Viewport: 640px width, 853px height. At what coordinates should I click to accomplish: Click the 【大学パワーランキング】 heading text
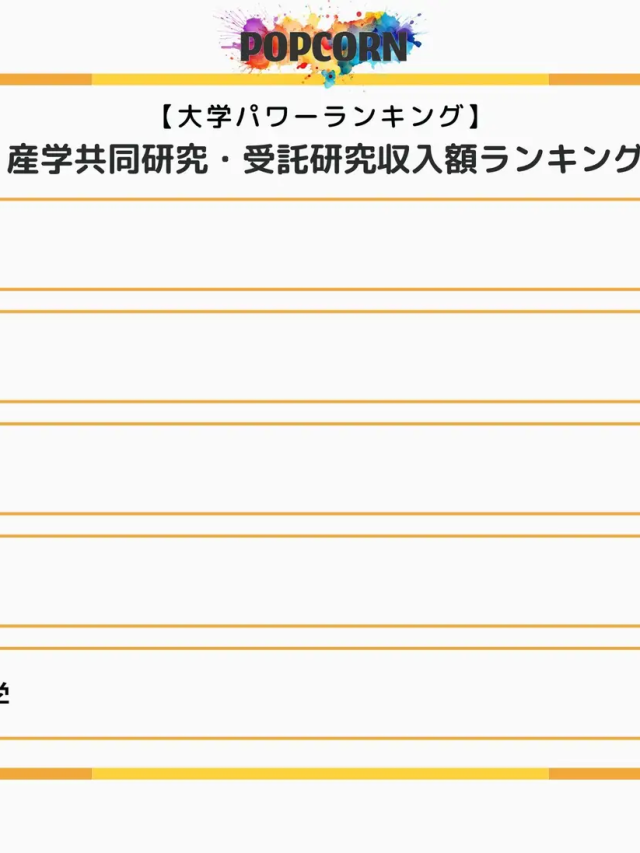point(320,118)
